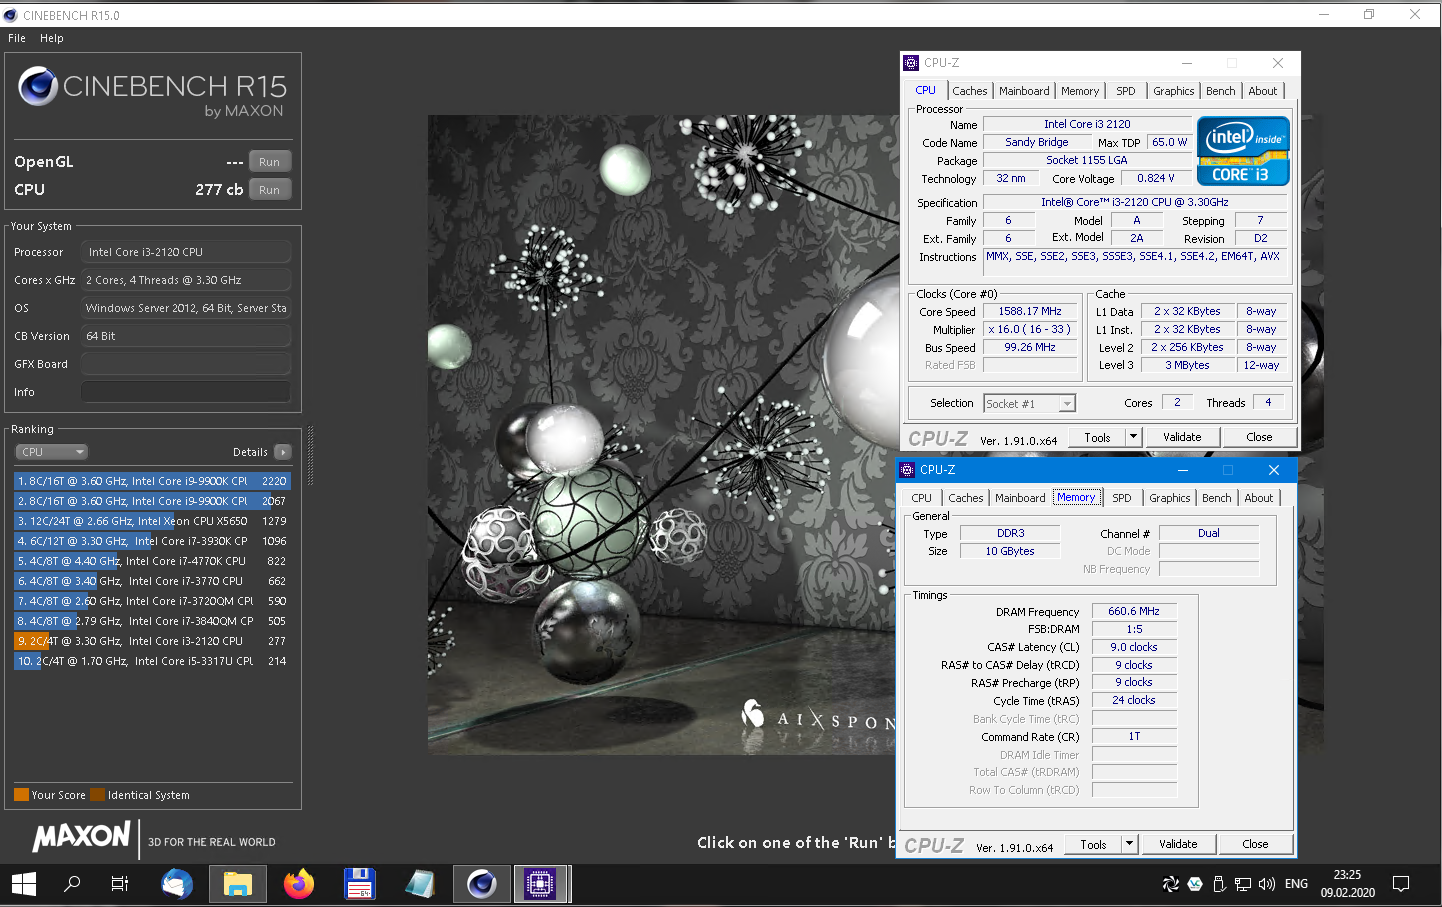The width and height of the screenshot is (1442, 907).
Task: Select CPU tab in lower CPU-Z window
Action: coord(921,498)
